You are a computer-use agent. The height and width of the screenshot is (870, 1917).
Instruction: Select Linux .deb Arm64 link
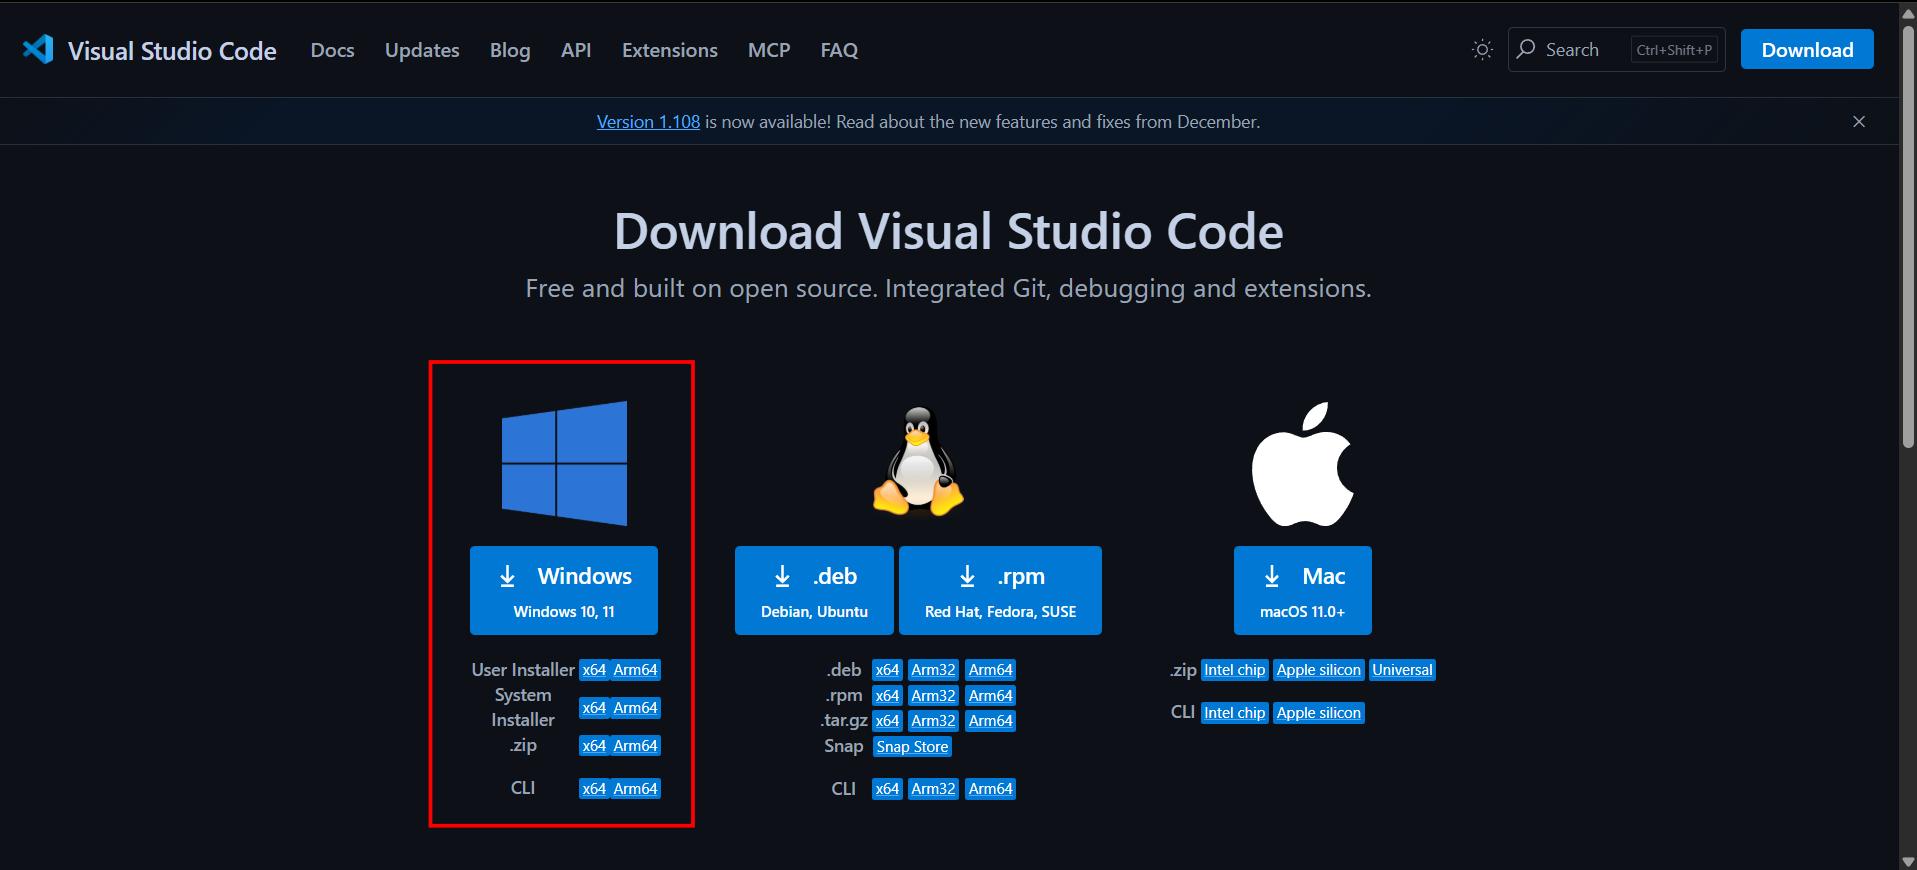[990, 670]
